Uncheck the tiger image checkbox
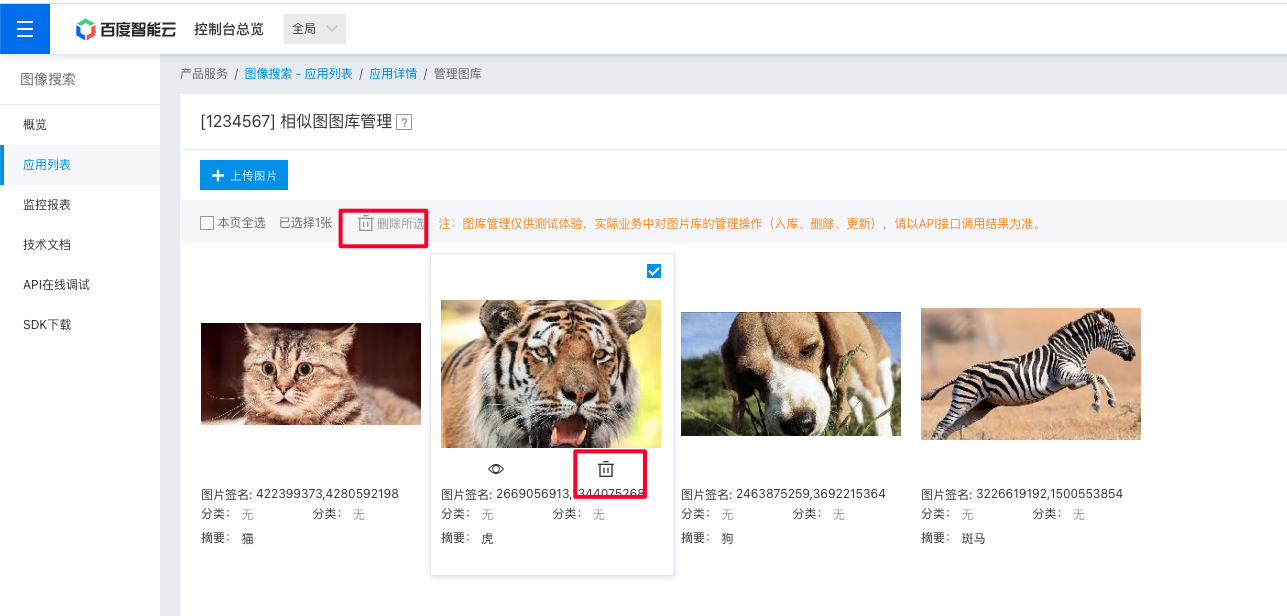 654,271
